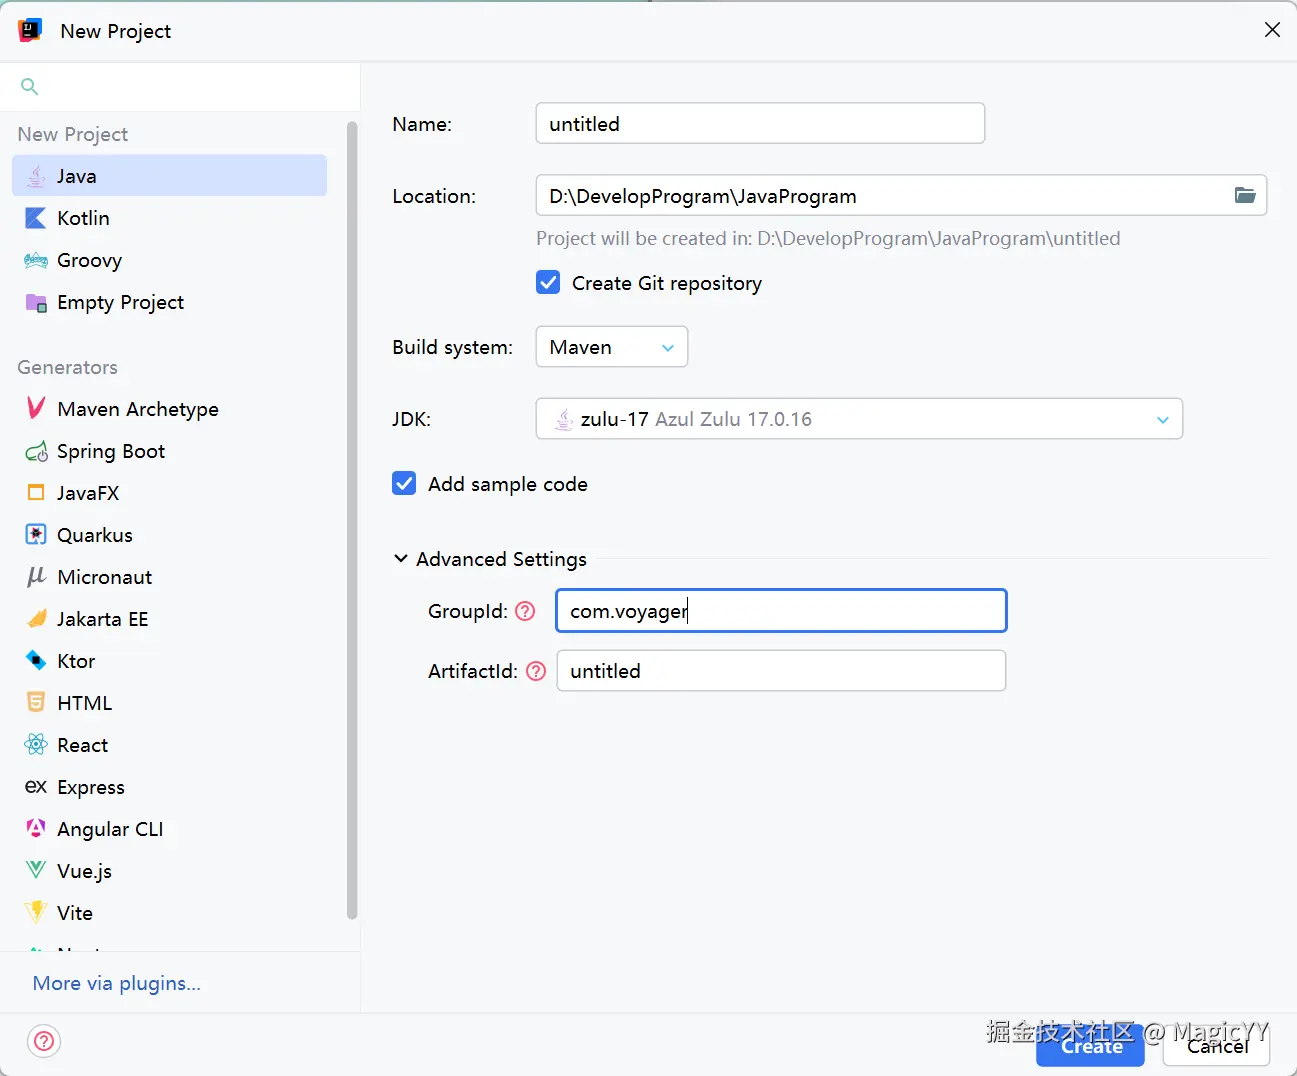Disable the Add sample code checkbox
The width and height of the screenshot is (1297, 1076).
[404, 484]
